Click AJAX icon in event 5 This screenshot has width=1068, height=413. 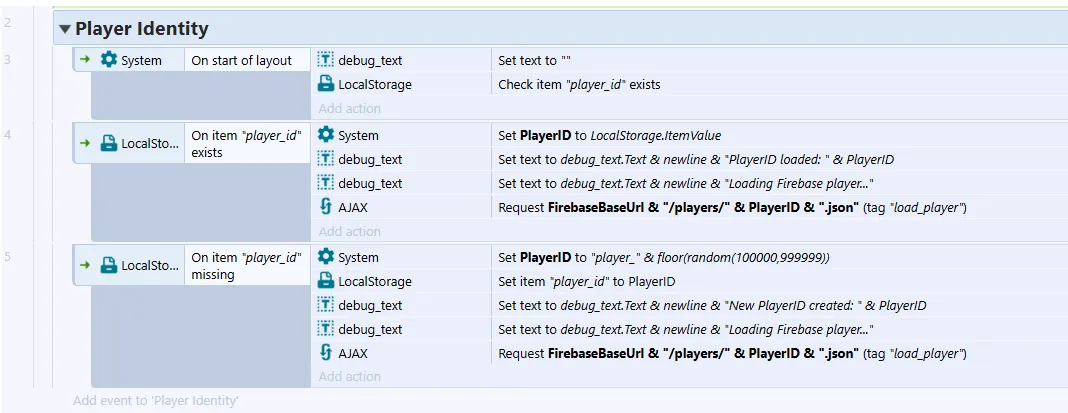(x=326, y=353)
